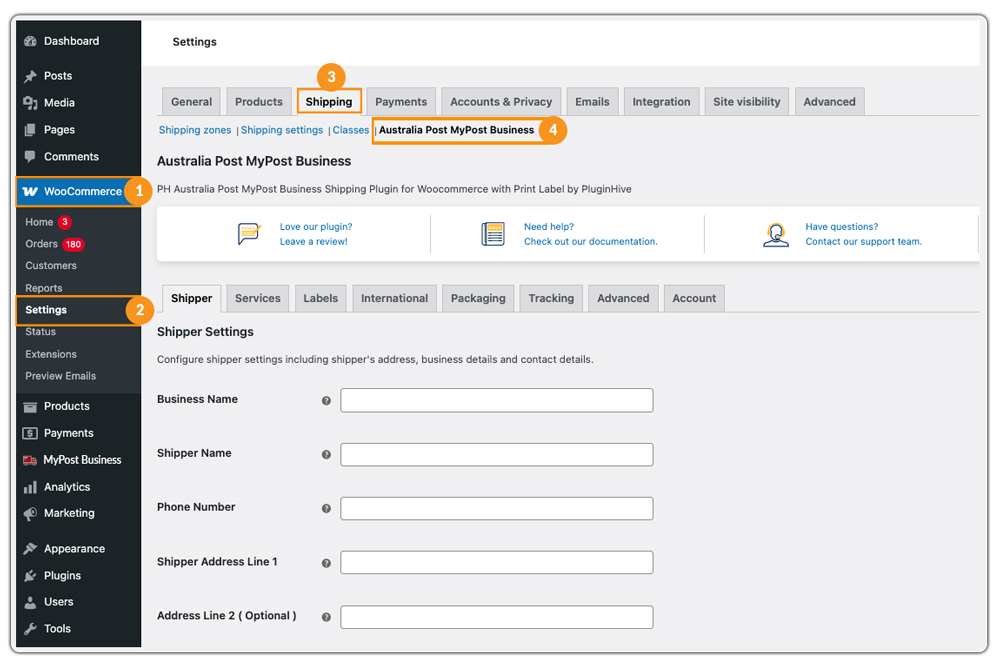1000x665 pixels.
Task: Open the Labels sub-tab
Action: click(320, 298)
